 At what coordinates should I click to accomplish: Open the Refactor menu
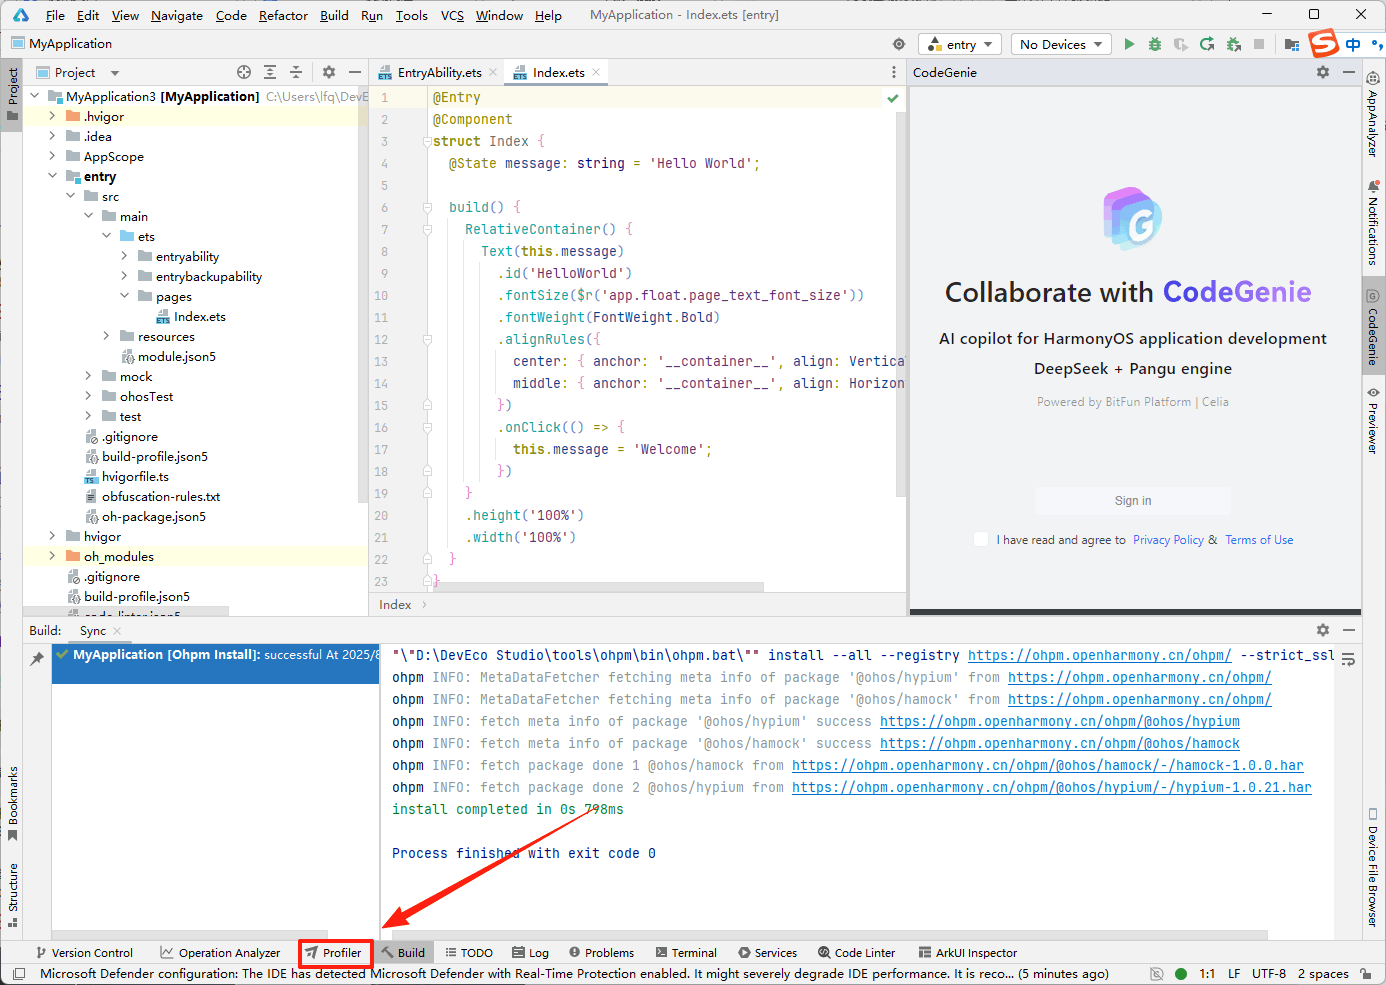tap(283, 15)
